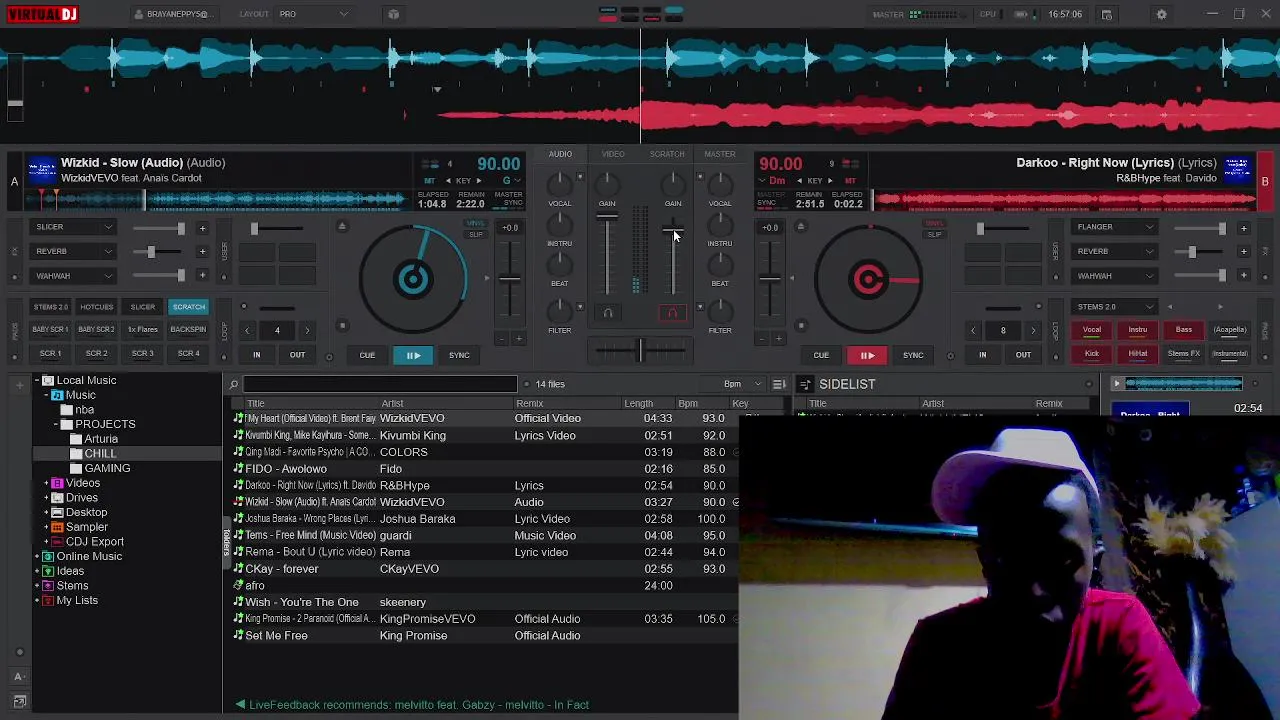Screen dimensions: 1280x720
Task: Click the search magnifier icon
Action: click(234, 384)
